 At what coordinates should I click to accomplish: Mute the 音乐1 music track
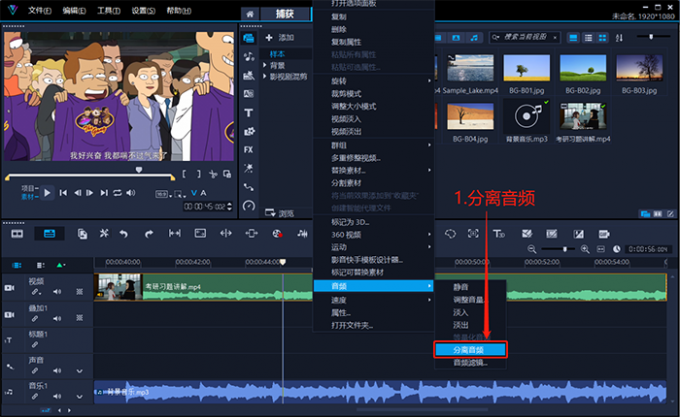[55, 396]
